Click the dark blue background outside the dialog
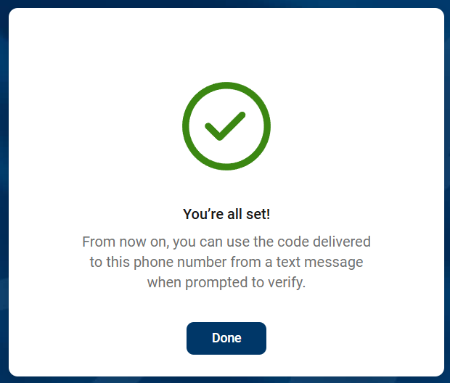This screenshot has width=450, height=383. tap(3, 192)
